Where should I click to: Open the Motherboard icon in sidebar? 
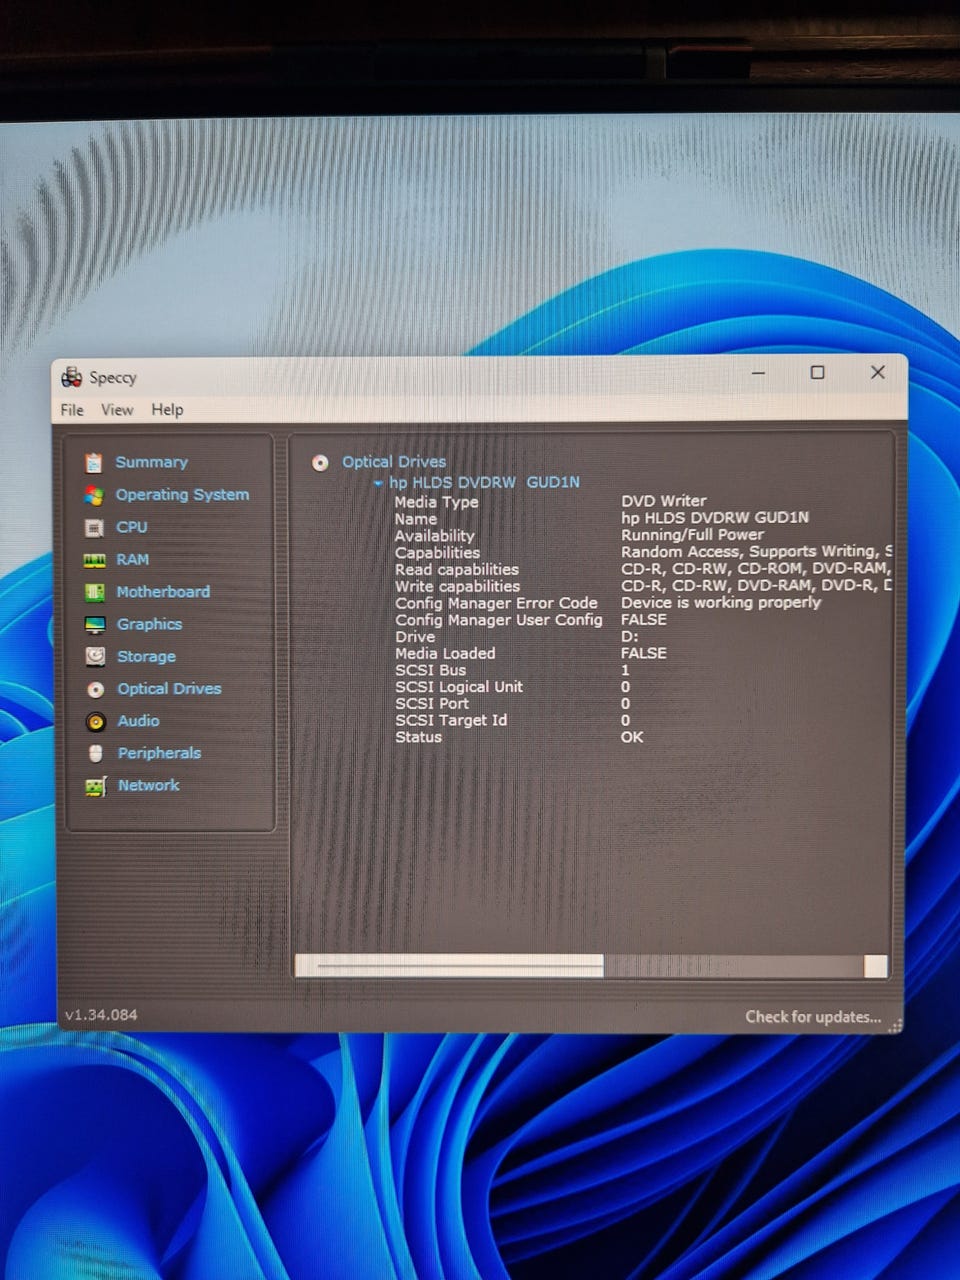(95, 592)
